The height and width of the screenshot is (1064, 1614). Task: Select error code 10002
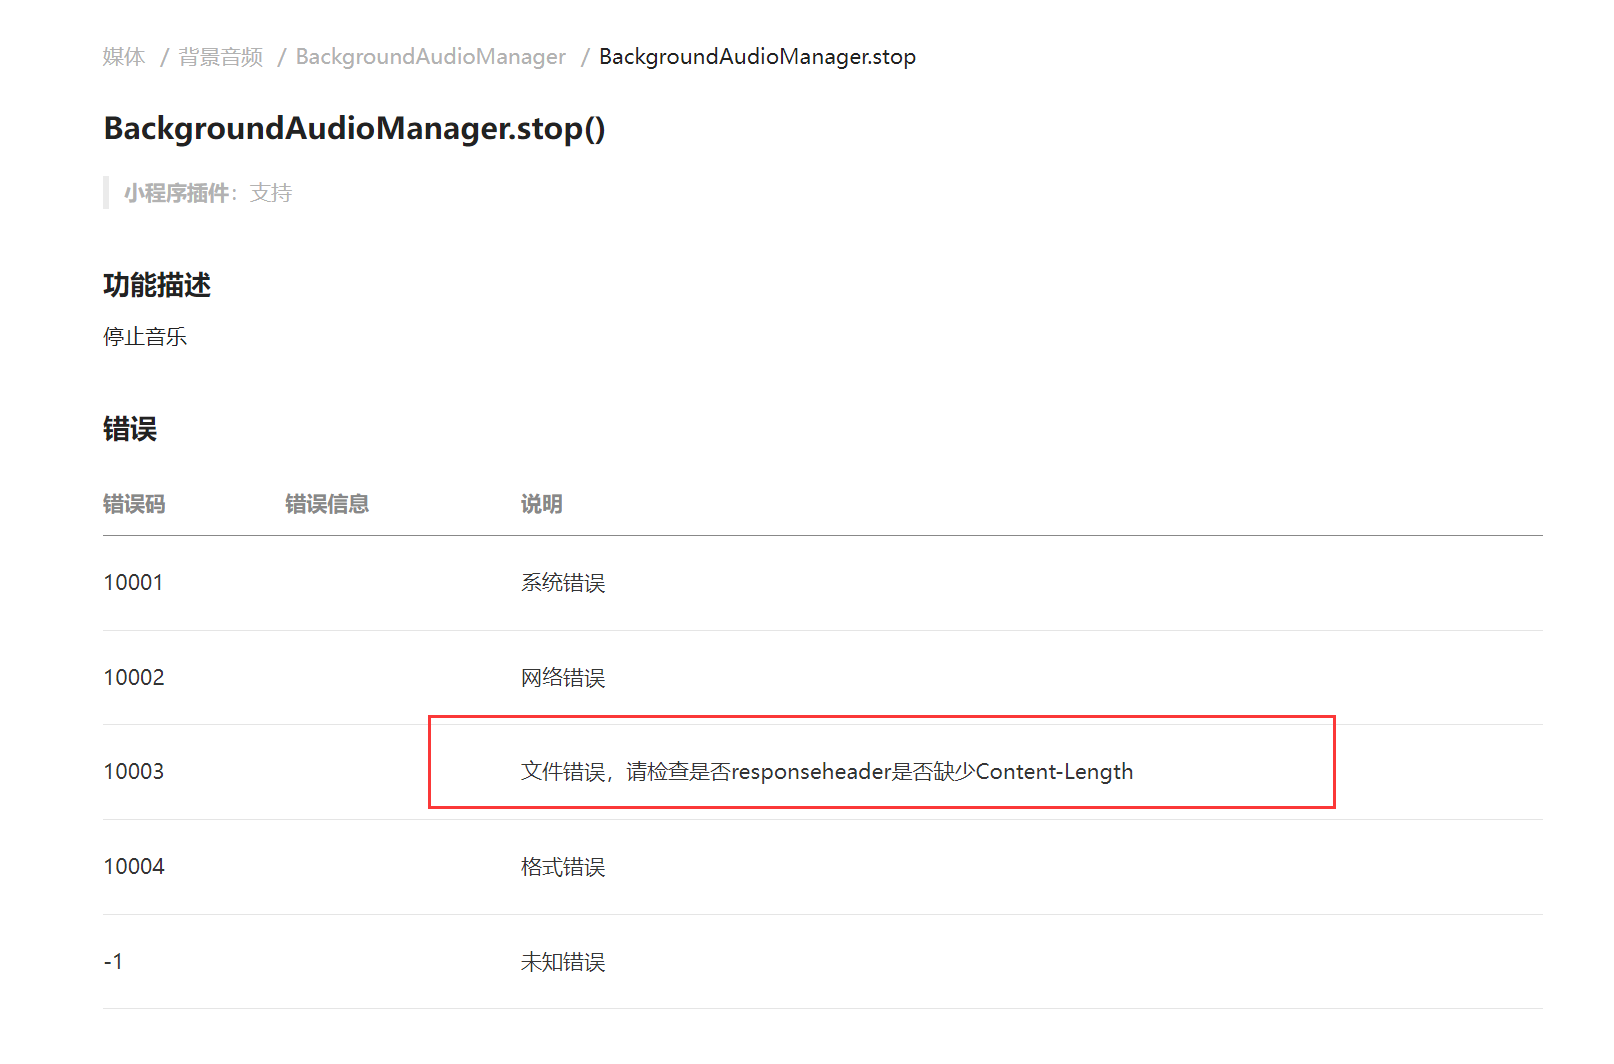(134, 678)
